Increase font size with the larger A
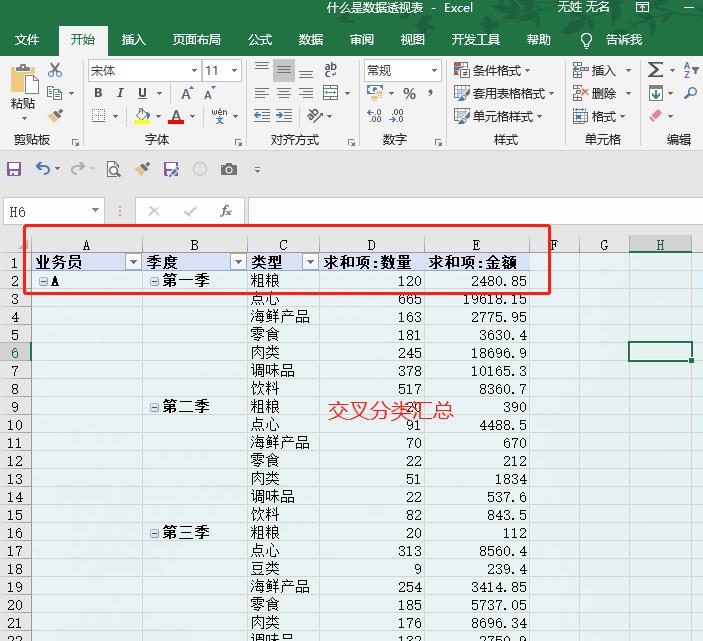Image resolution: width=703 pixels, height=641 pixels. point(187,93)
